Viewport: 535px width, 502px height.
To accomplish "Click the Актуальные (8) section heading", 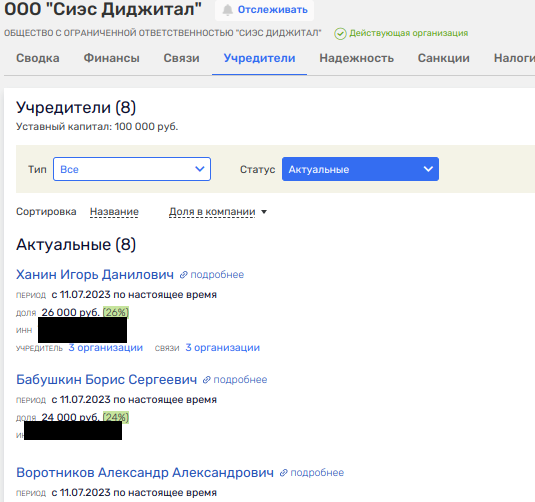I will (76, 245).
